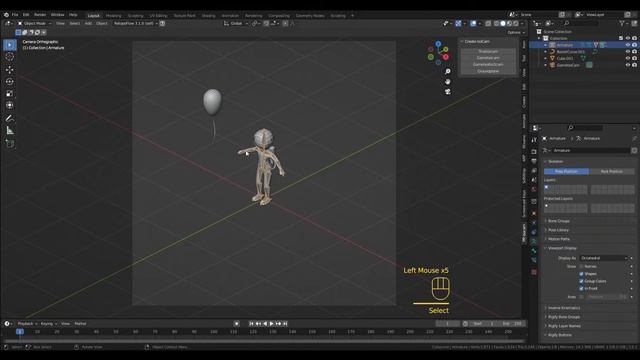640x360 pixels.
Task: Disable Collection render via camera icon
Action: tap(634, 38)
